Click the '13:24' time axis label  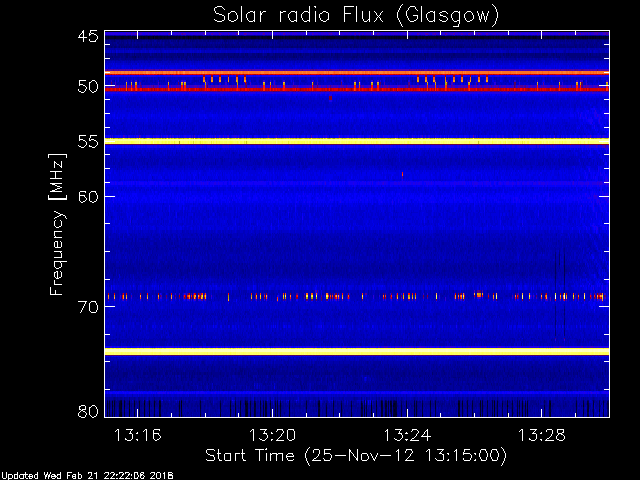coord(407,435)
